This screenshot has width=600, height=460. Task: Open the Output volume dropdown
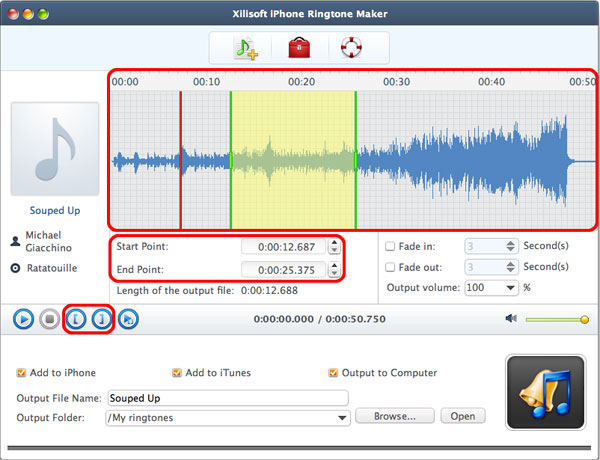tap(510, 288)
